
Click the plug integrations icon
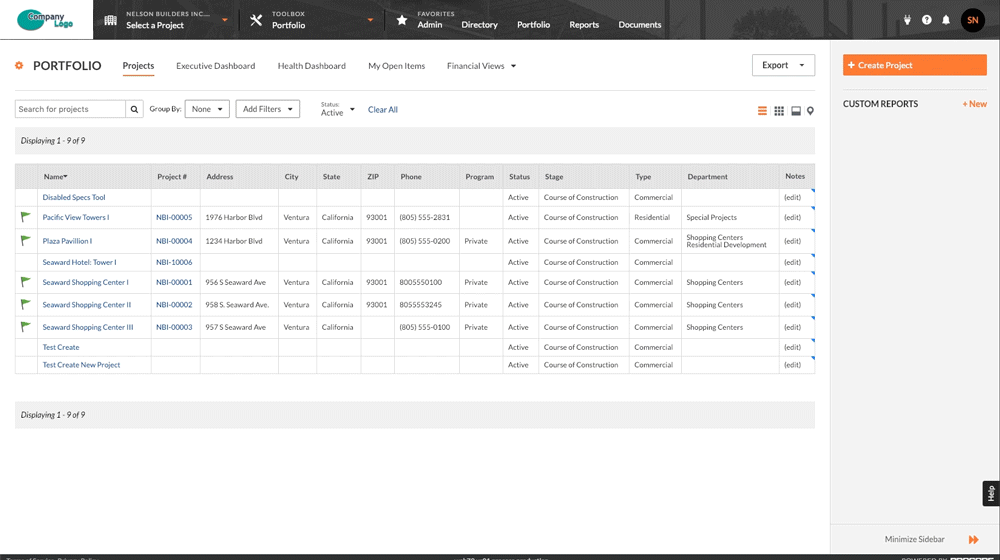tap(908, 20)
